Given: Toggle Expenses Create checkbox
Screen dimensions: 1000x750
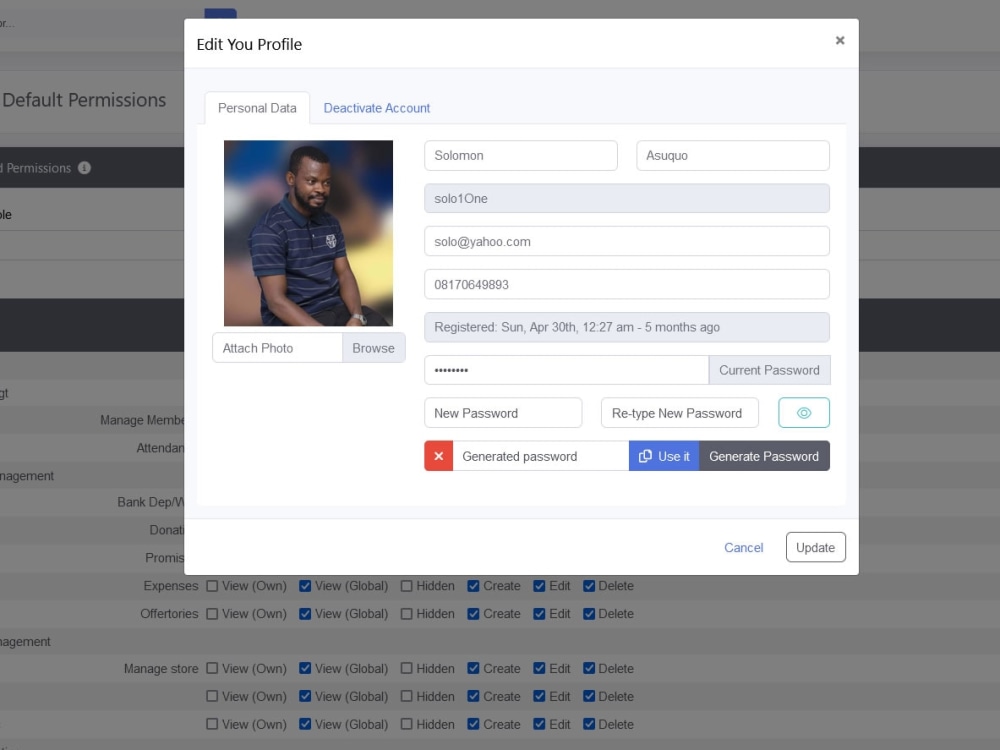Looking at the screenshot, I should 473,585.
